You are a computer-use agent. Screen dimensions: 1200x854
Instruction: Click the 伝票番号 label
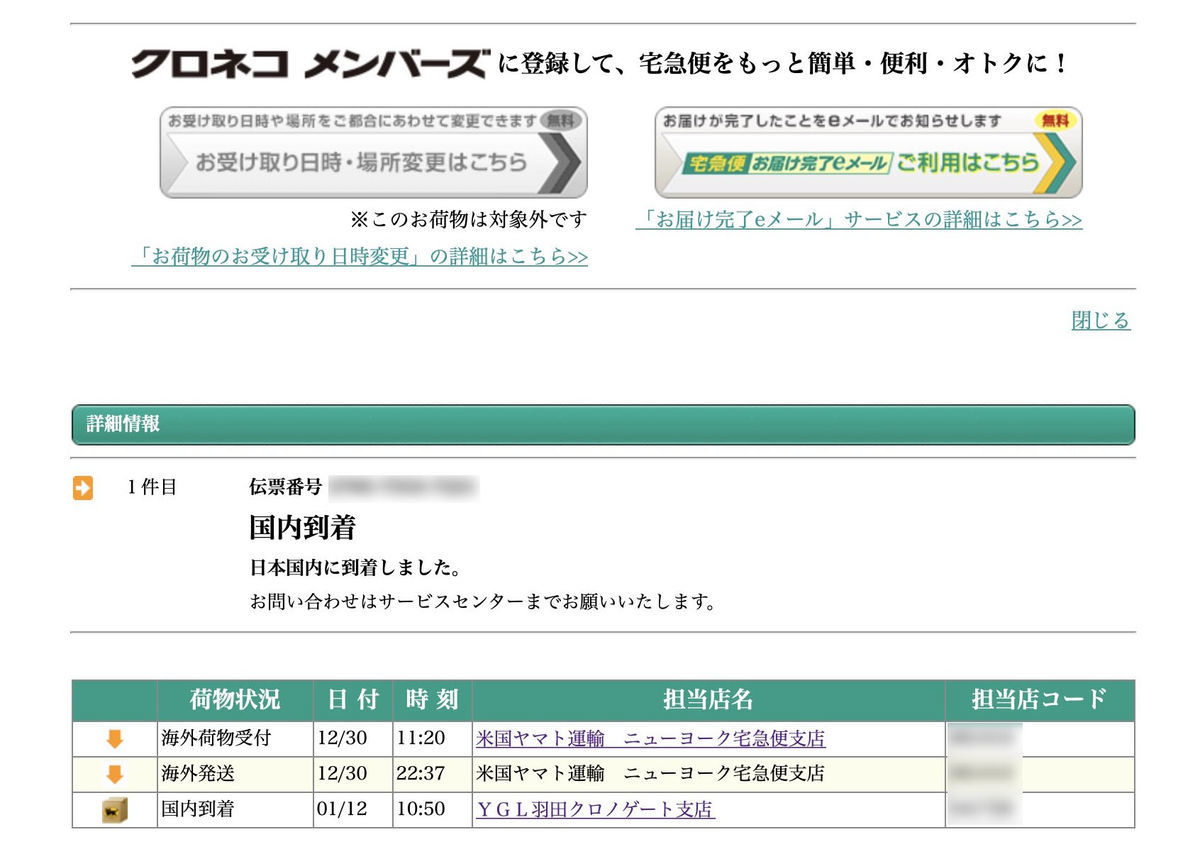[285, 488]
